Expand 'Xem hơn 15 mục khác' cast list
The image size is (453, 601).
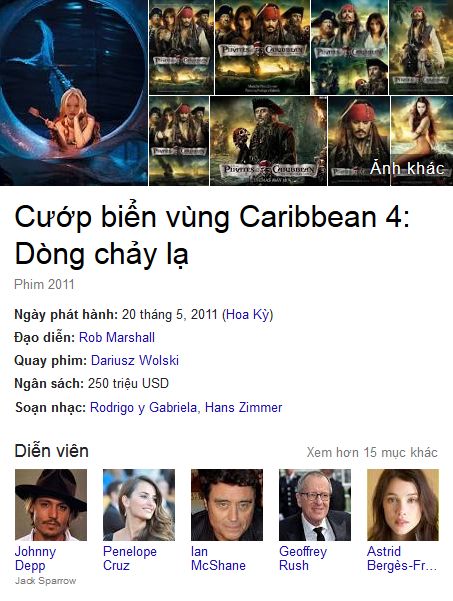coord(372,452)
